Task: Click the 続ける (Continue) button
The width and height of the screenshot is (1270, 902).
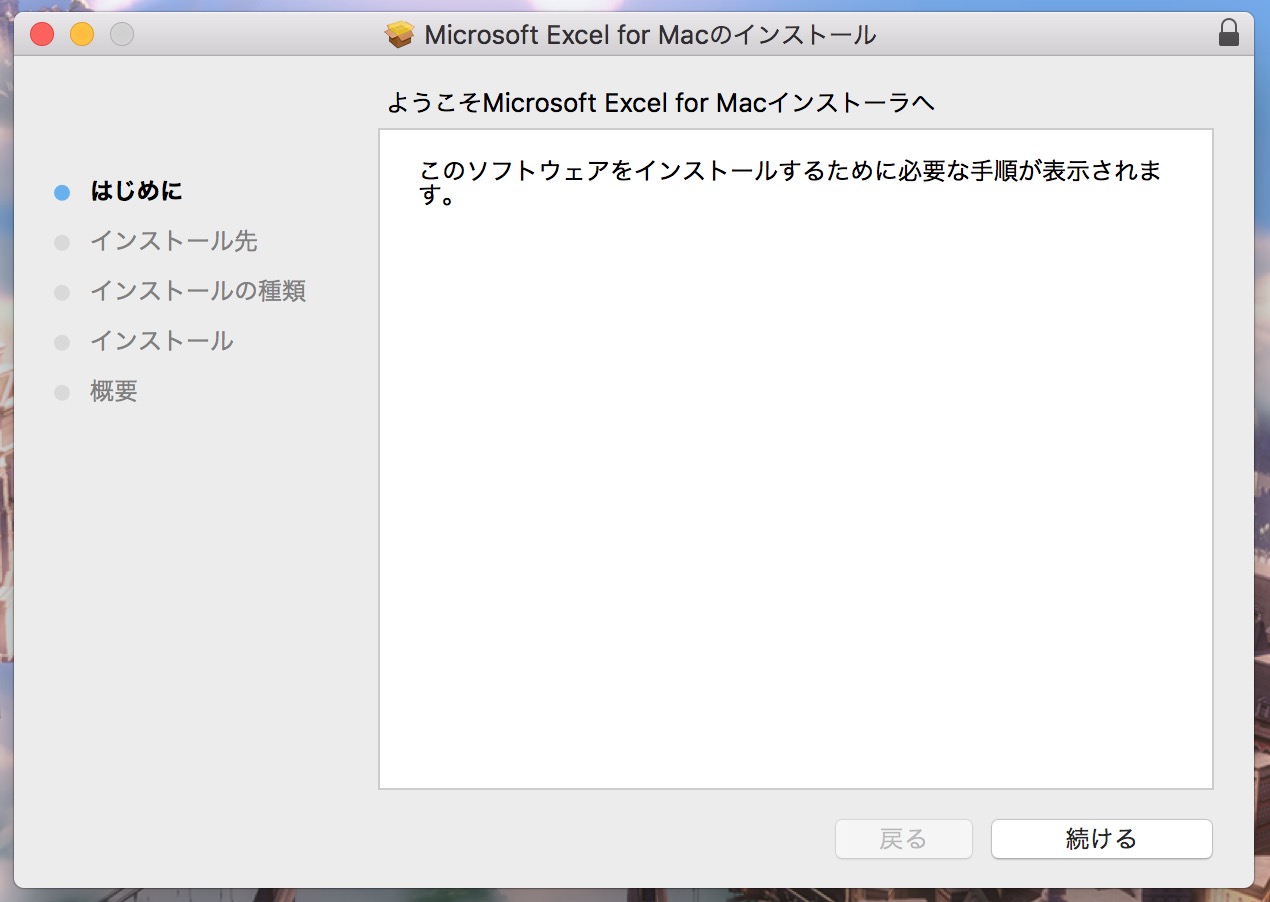Action: point(1101,839)
